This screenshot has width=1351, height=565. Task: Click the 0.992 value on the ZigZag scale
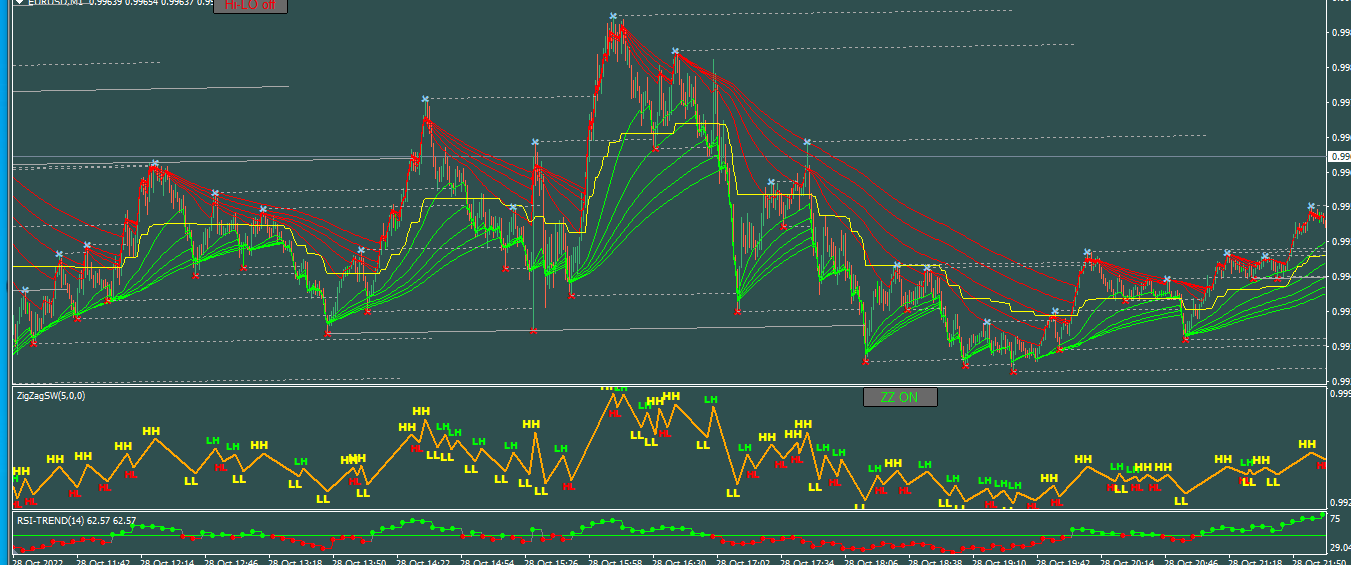tap(1340, 503)
